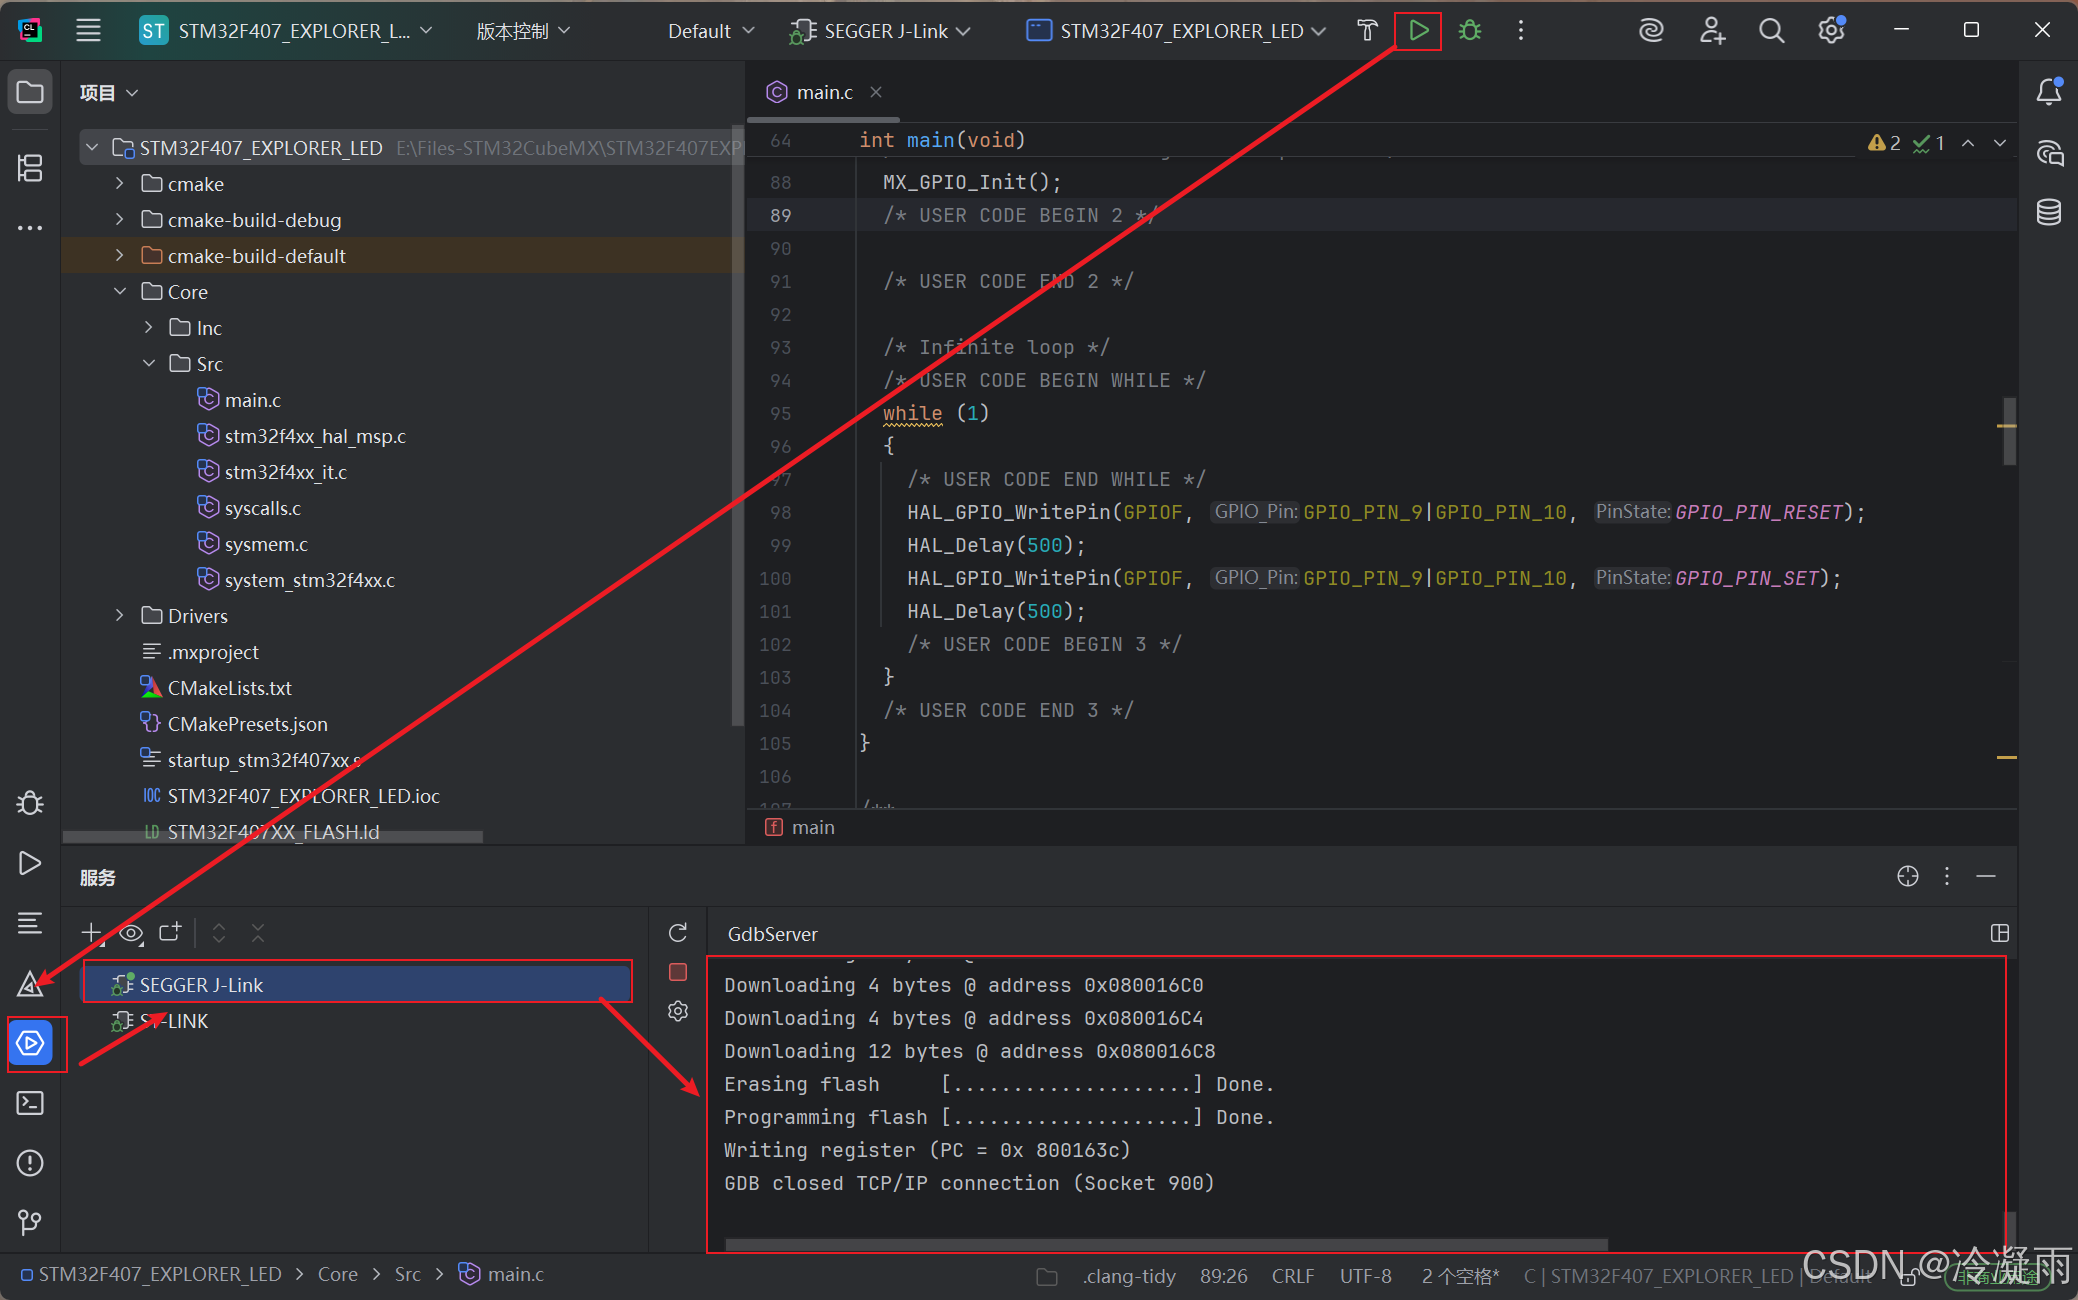Open SEGGER J-Link debug server dropdown

tap(880, 31)
